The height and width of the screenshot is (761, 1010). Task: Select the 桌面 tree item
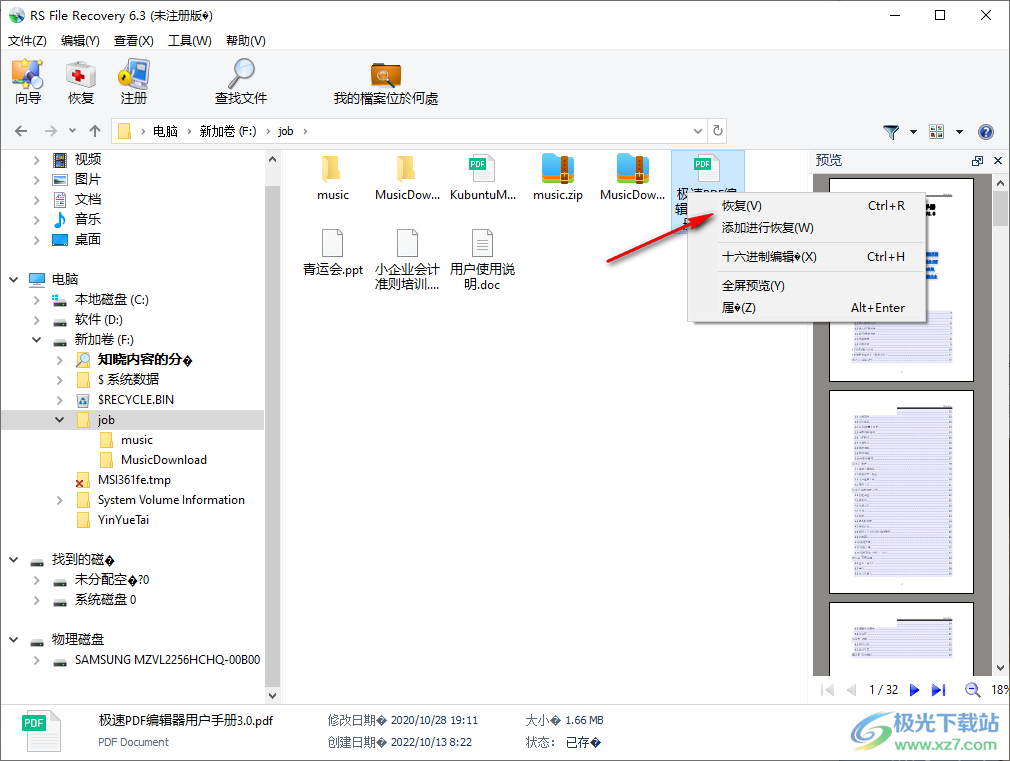(87, 240)
